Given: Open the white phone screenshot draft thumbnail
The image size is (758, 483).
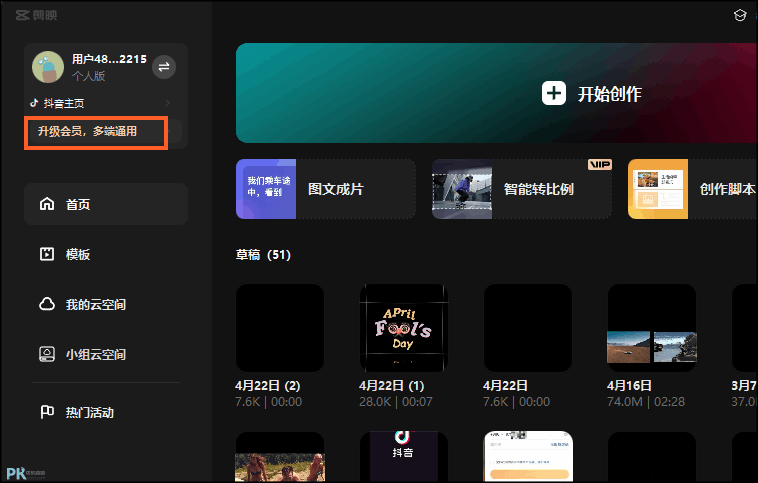Looking at the screenshot, I should click(x=528, y=456).
